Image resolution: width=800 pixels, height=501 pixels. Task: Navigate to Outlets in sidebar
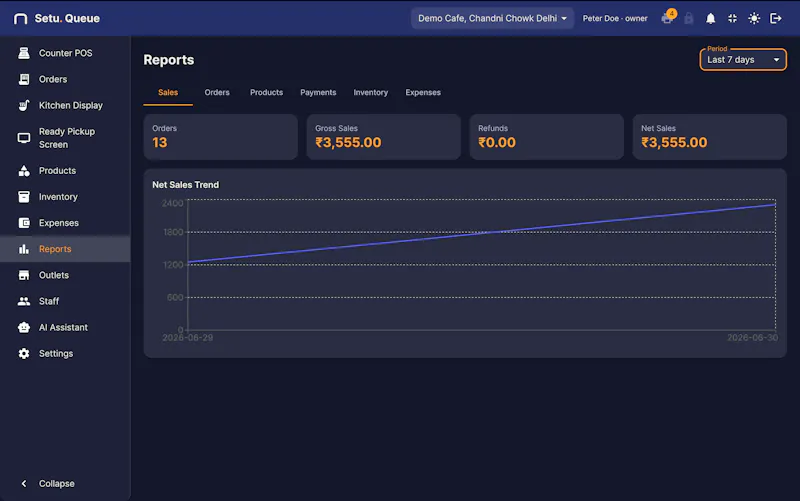coord(54,275)
